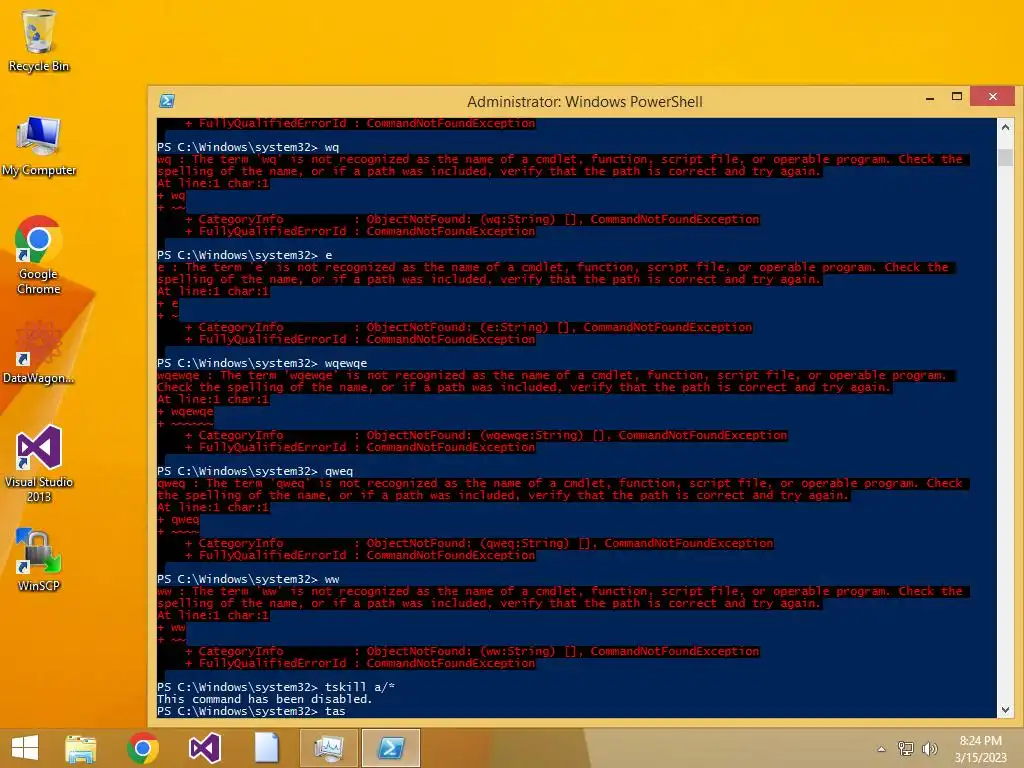Click the PowerShell vertical scrollbar thumb
1024x768 pixels.
(x=1006, y=157)
